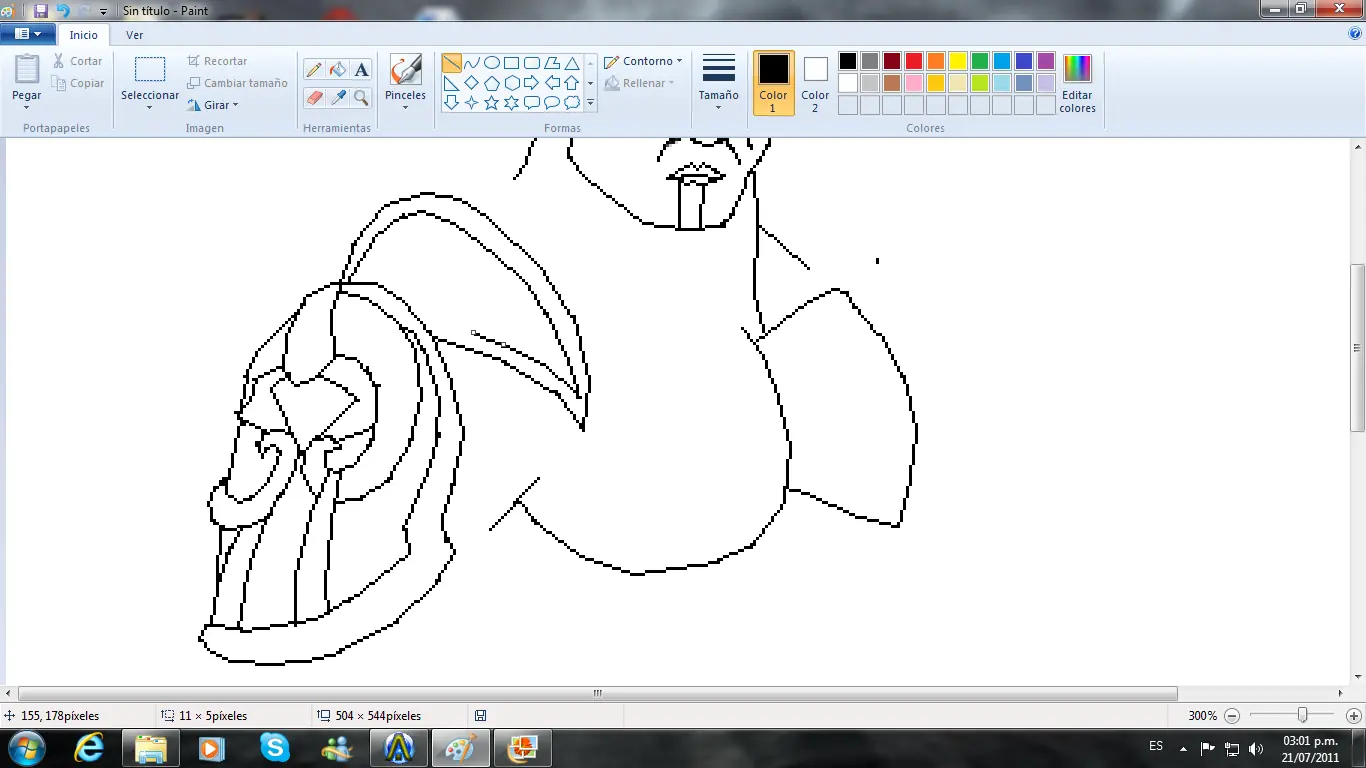This screenshot has height=768, width=1366.
Task: Click the vertical scrollbar thumb
Action: point(1357,348)
